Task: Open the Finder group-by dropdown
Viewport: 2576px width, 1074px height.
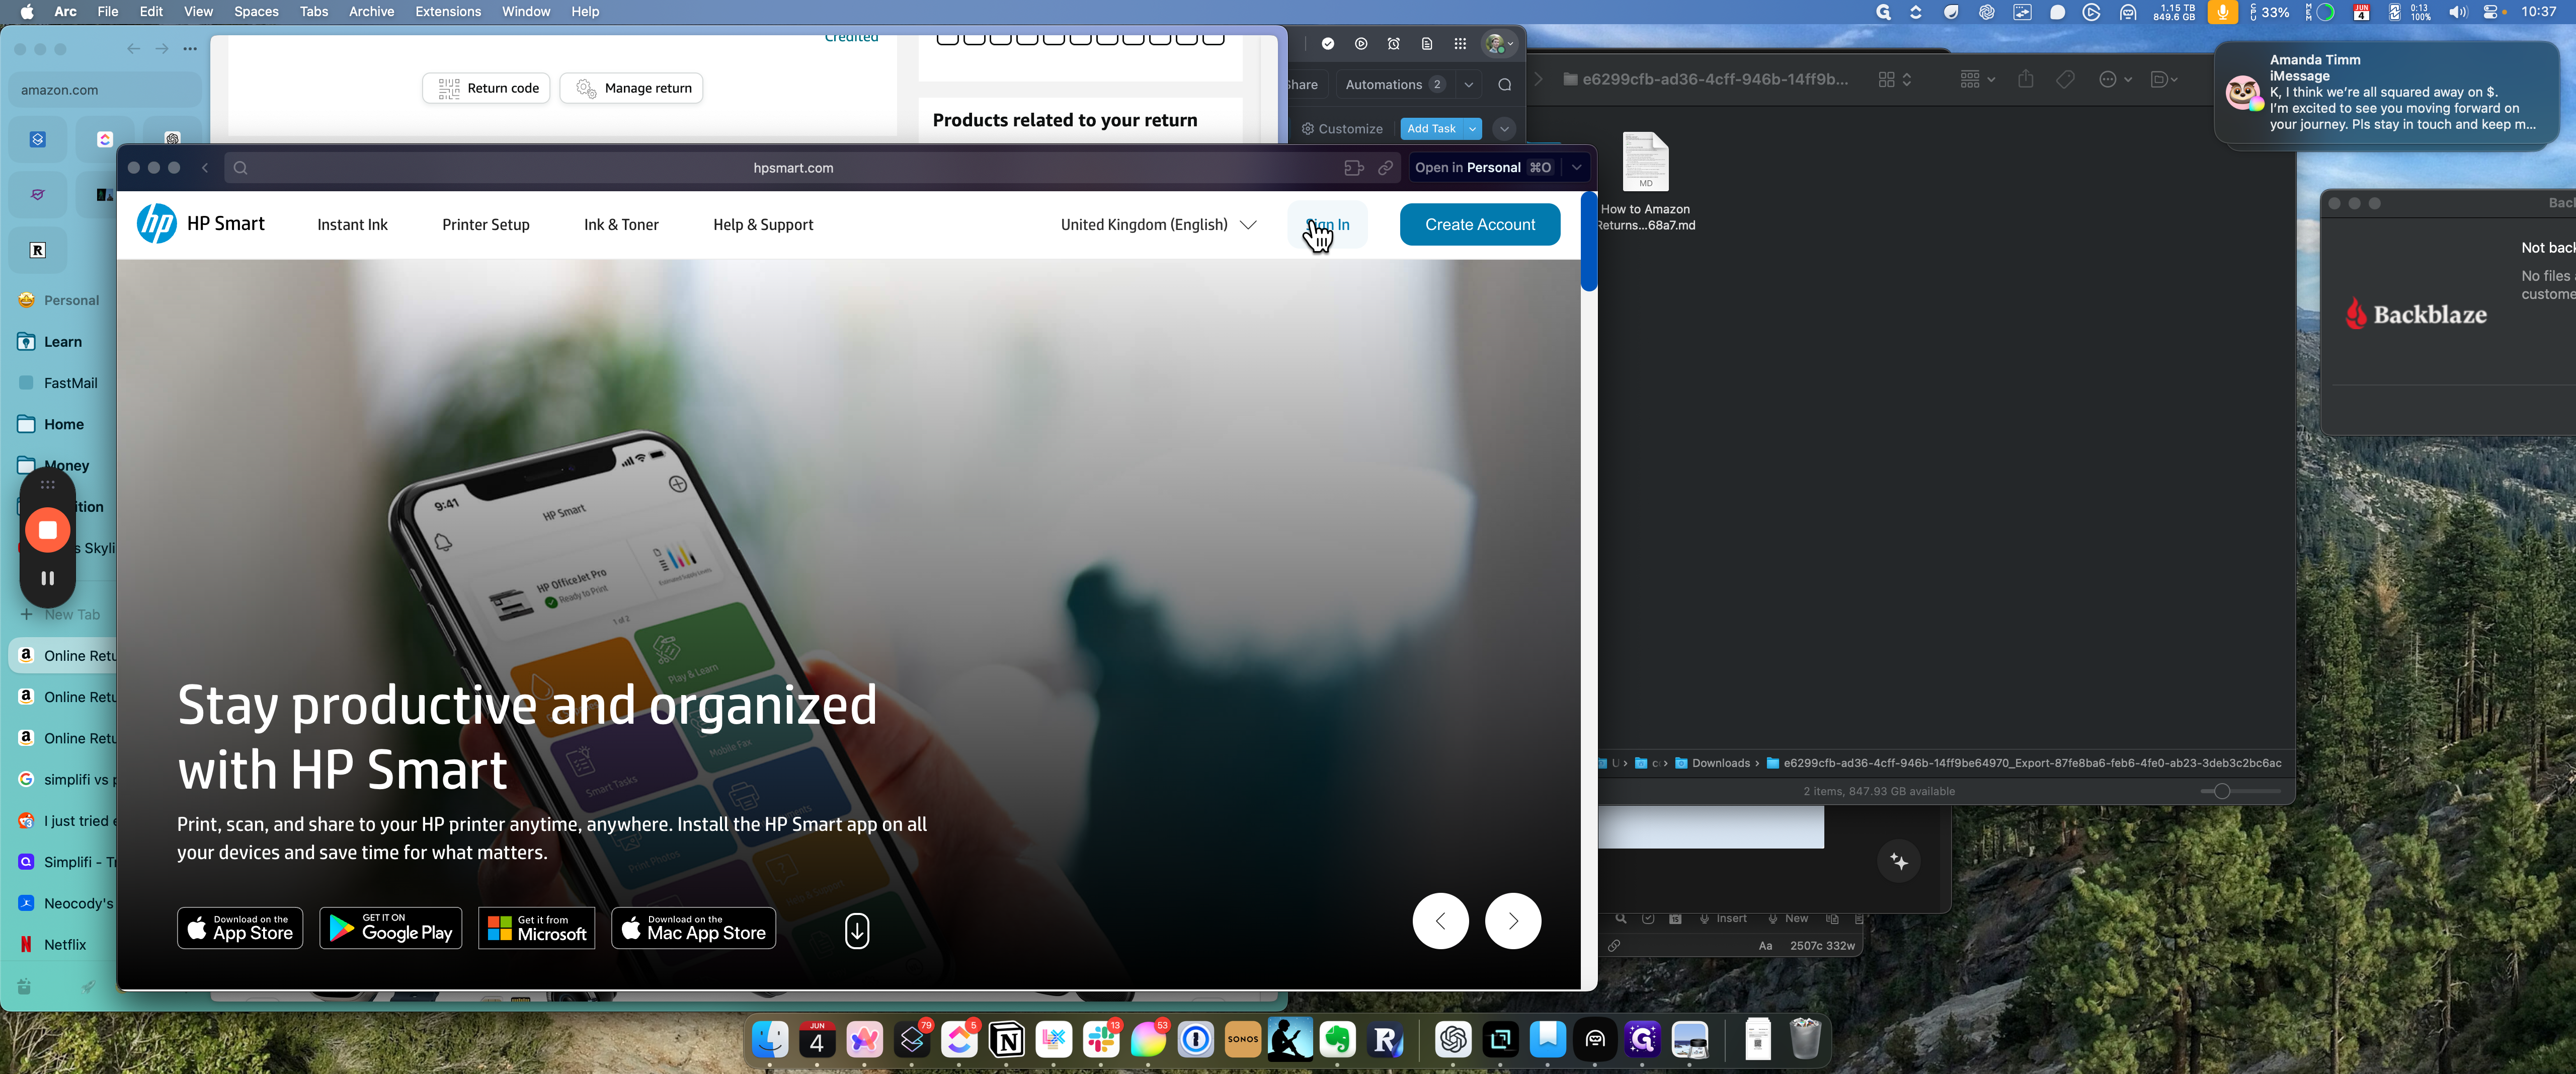Action: (1978, 79)
